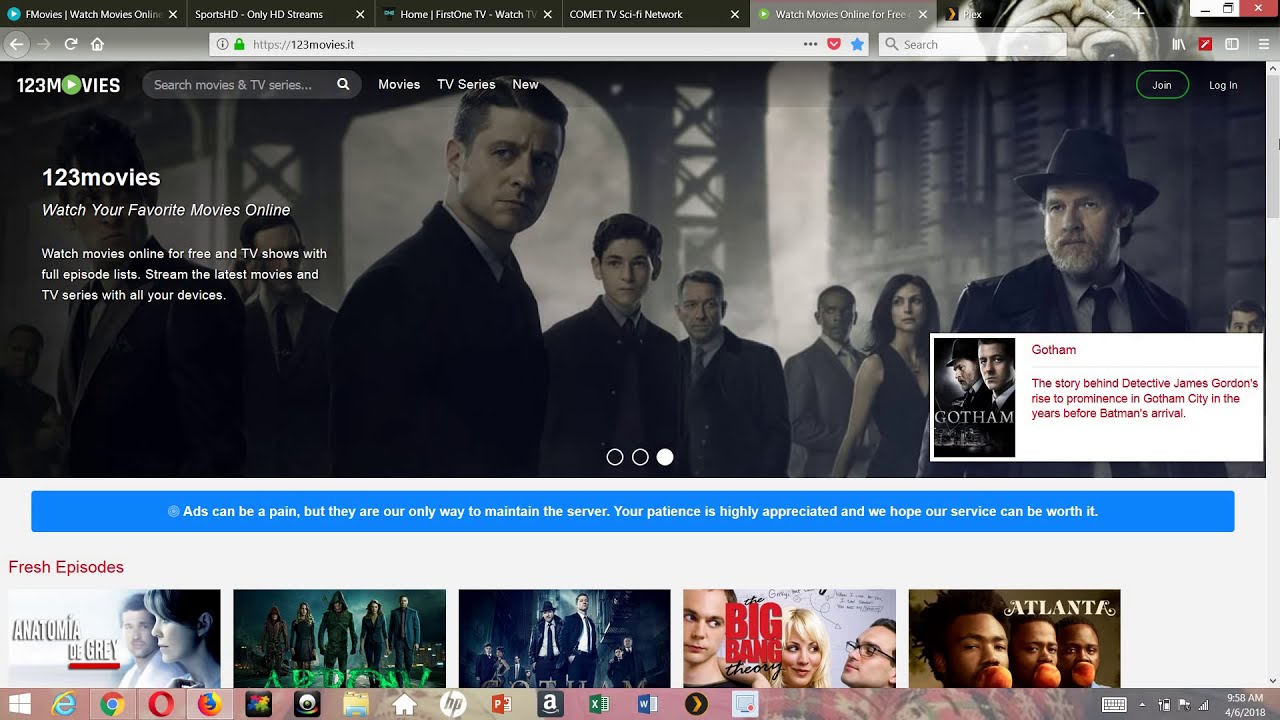The width and height of the screenshot is (1280, 720).
Task: Open New section in site navbar
Action: coord(525,85)
